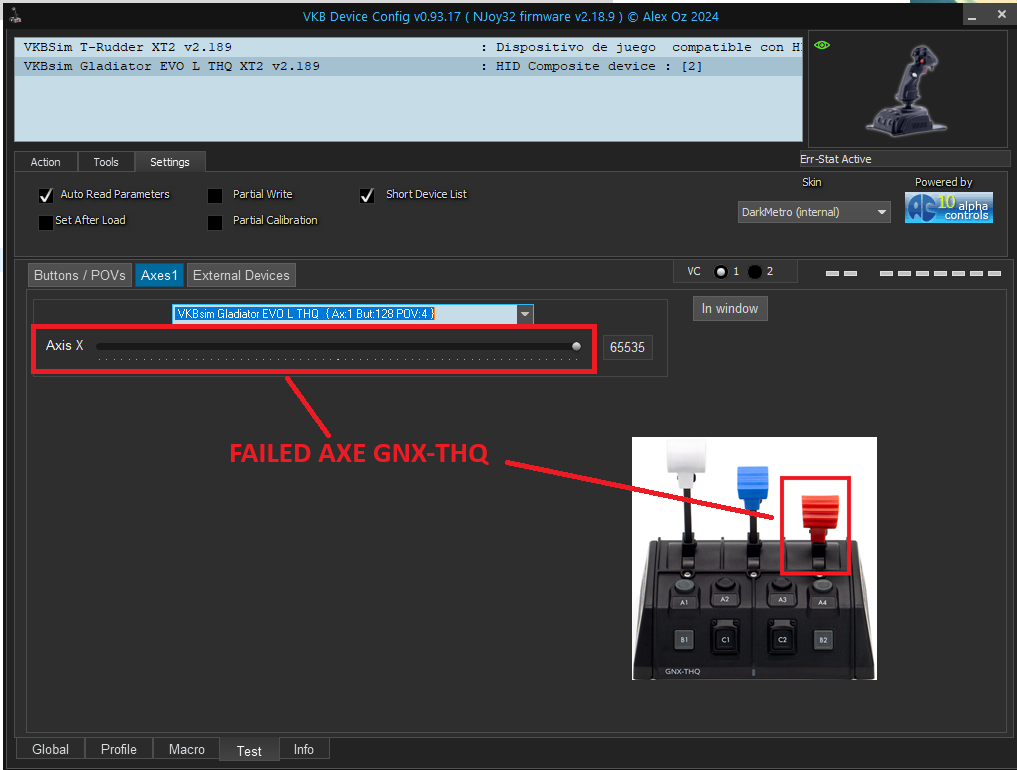This screenshot has width=1017, height=770.
Task: Click the alpha controls logo
Action: [x=948, y=208]
